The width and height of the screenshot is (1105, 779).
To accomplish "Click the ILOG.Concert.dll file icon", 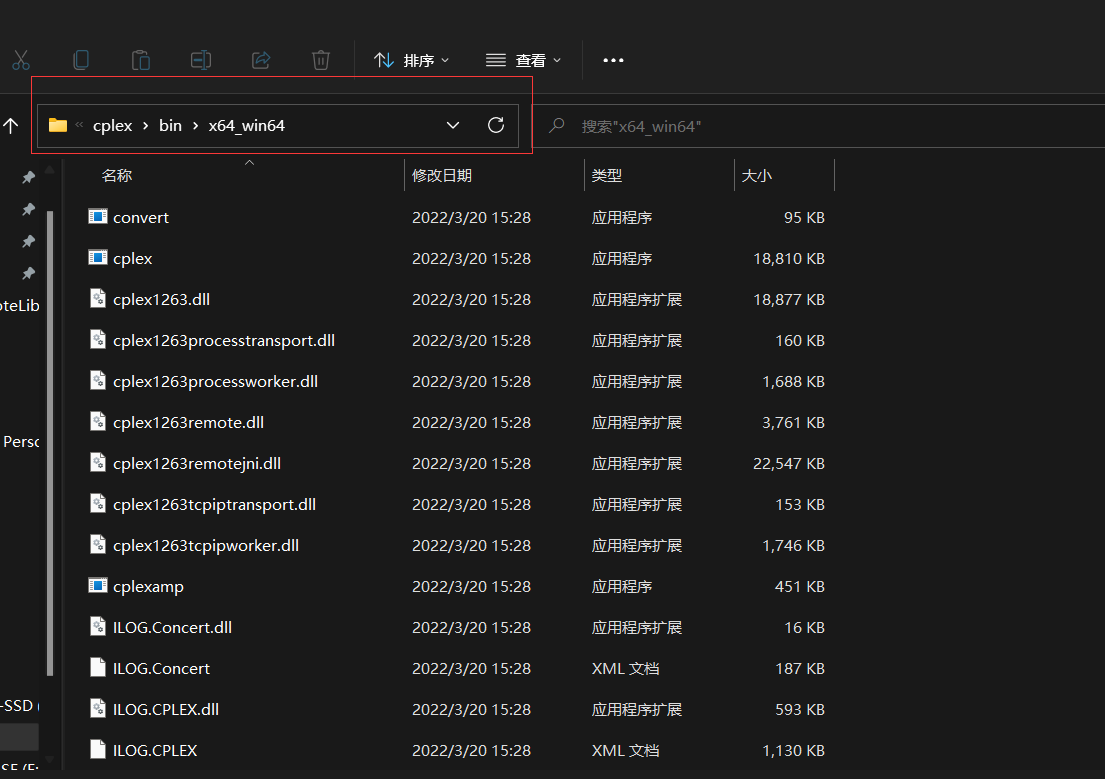I will tap(98, 626).
